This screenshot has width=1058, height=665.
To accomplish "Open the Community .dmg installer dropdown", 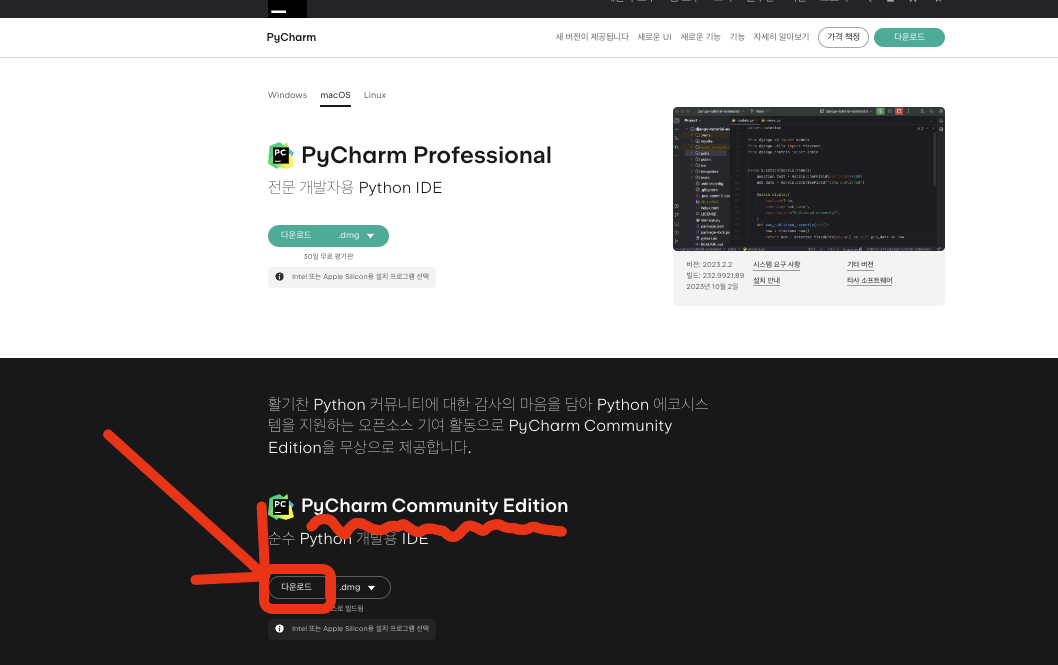I will [358, 587].
